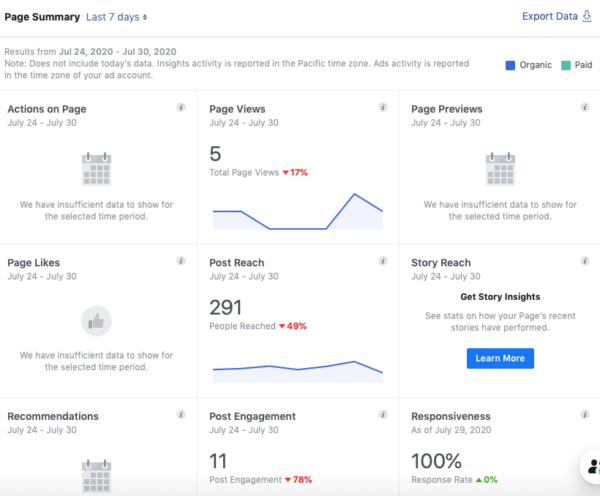Image resolution: width=600 pixels, height=496 pixels.
Task: Click the Post Reach line chart
Action: [297, 369]
